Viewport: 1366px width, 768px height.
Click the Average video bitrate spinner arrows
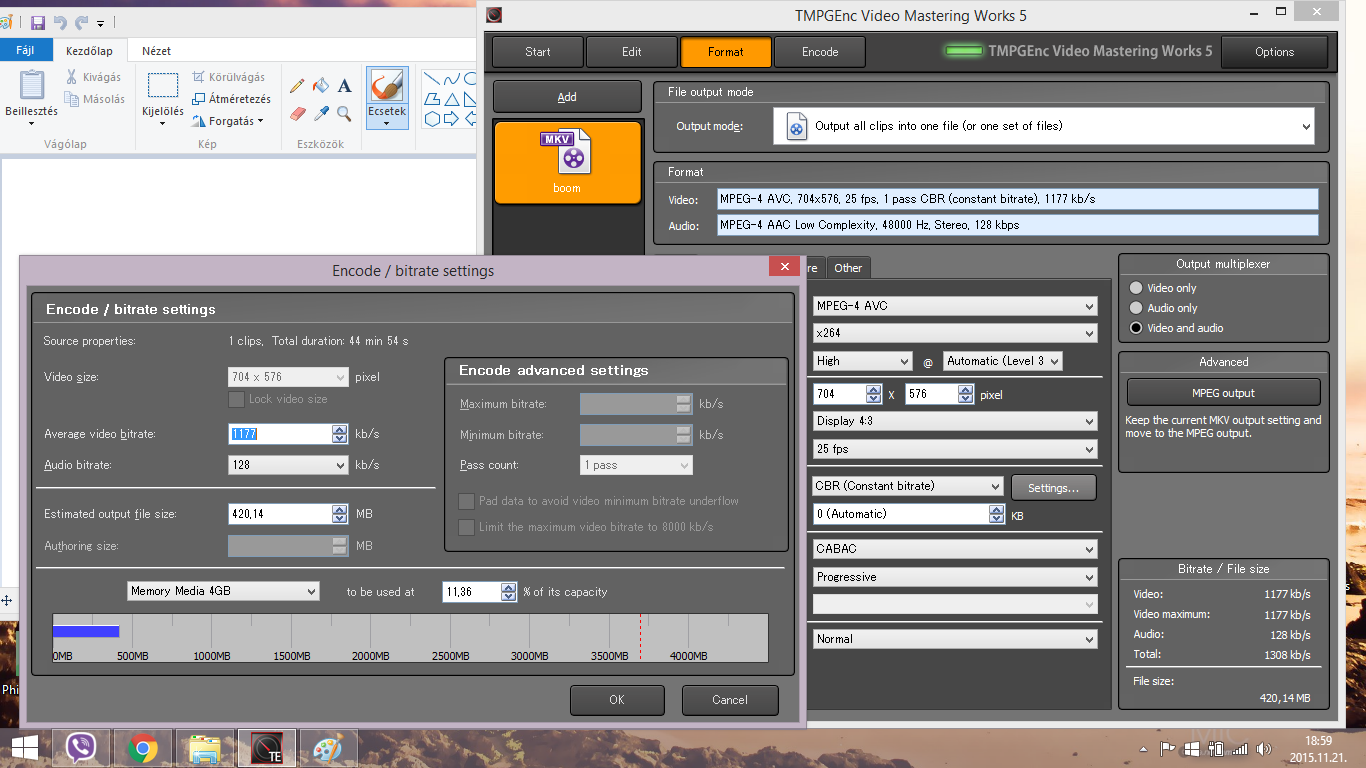[340, 434]
